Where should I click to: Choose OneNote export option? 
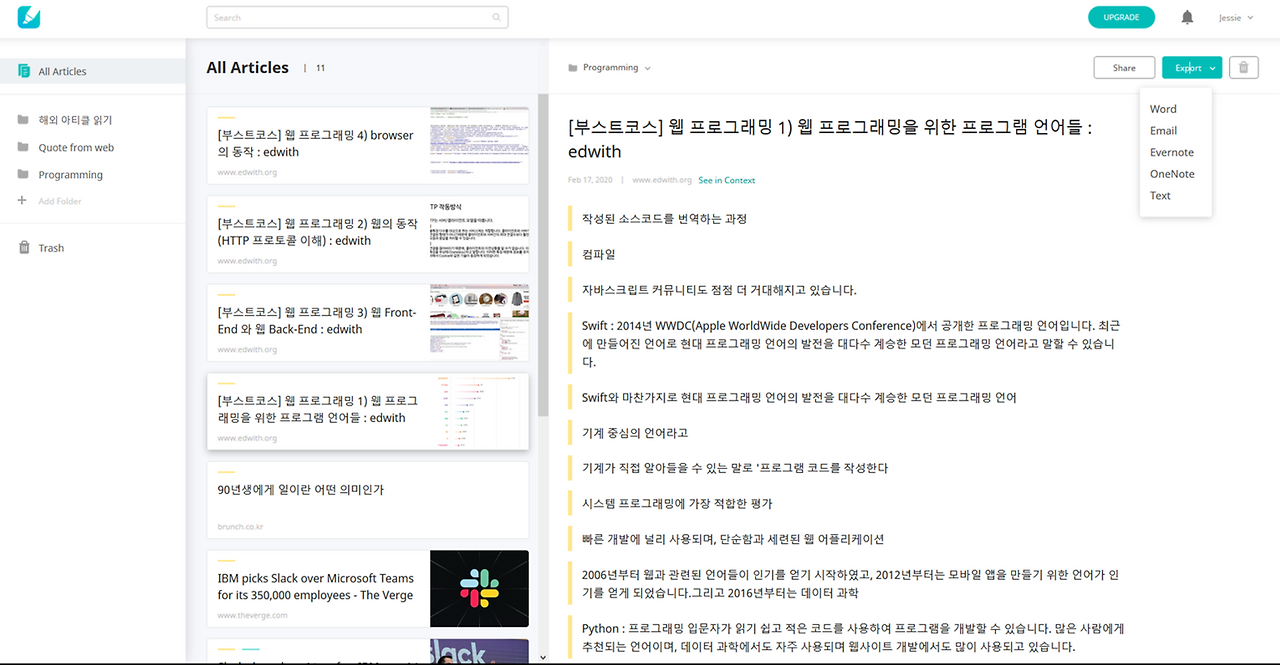1172,174
